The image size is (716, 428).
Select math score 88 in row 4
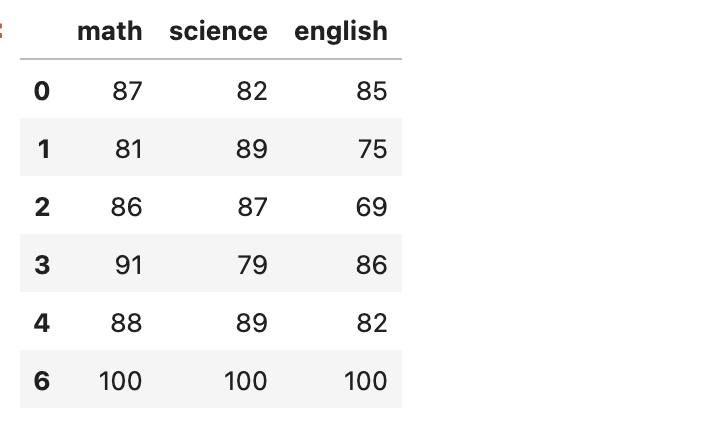point(127,323)
